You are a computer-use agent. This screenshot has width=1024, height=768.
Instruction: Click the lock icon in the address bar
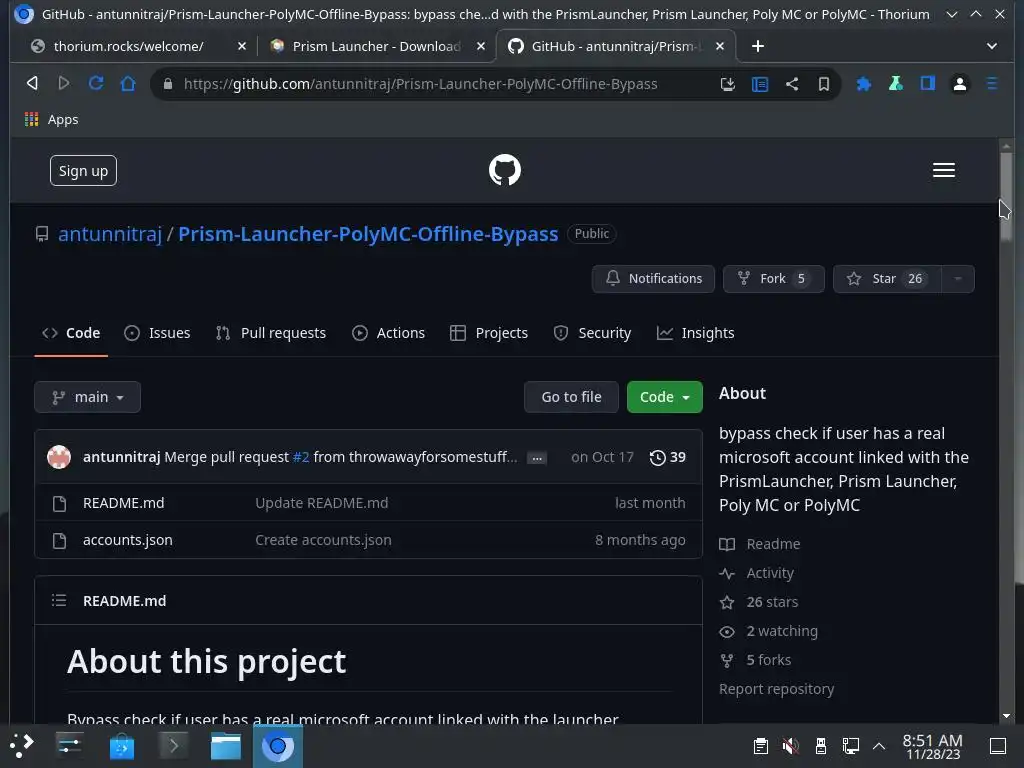168,84
